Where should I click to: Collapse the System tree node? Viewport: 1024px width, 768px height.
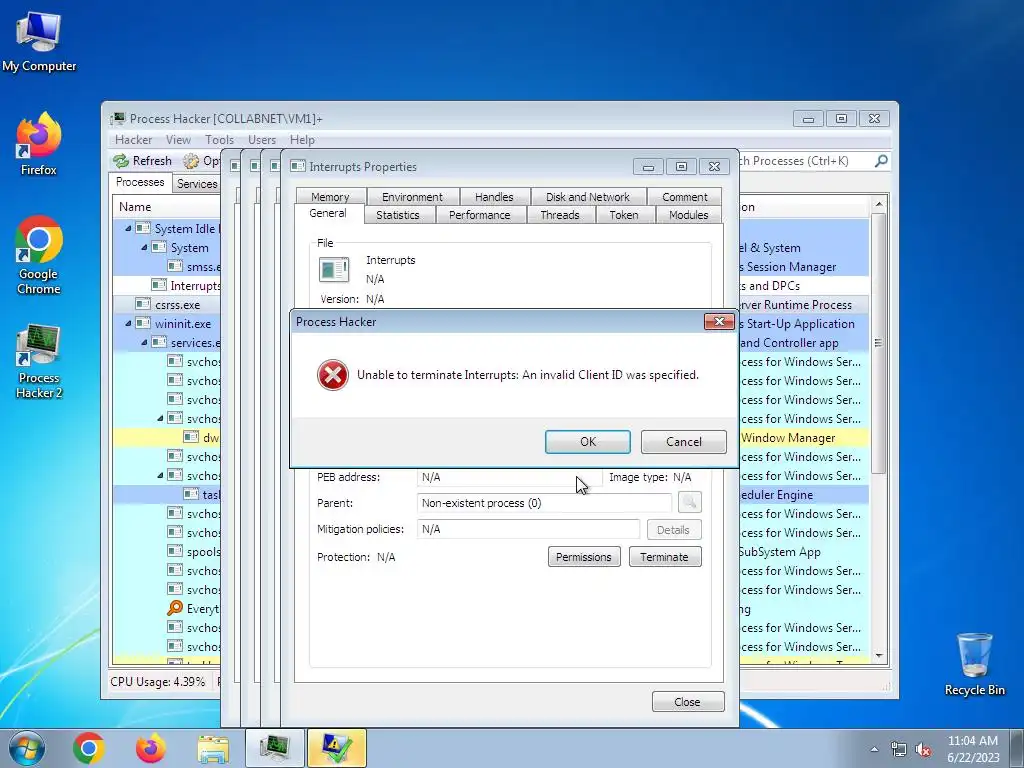coord(144,248)
